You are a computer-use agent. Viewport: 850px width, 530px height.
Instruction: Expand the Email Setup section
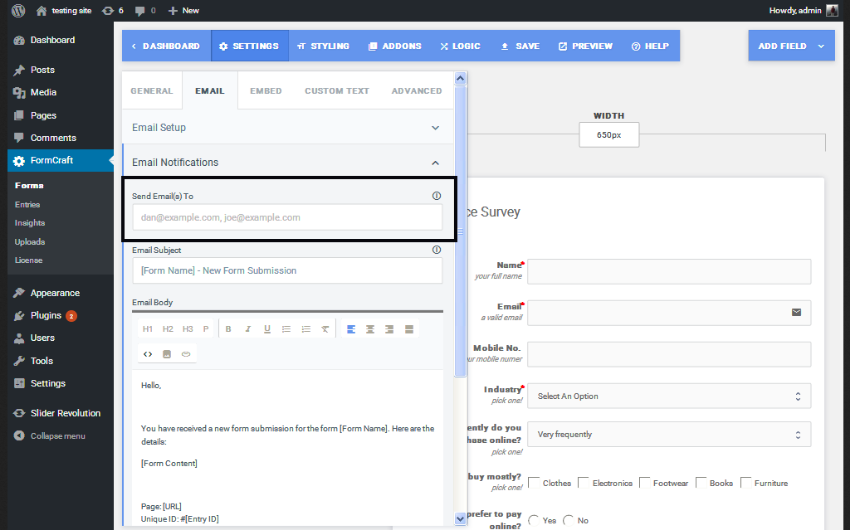pos(288,127)
